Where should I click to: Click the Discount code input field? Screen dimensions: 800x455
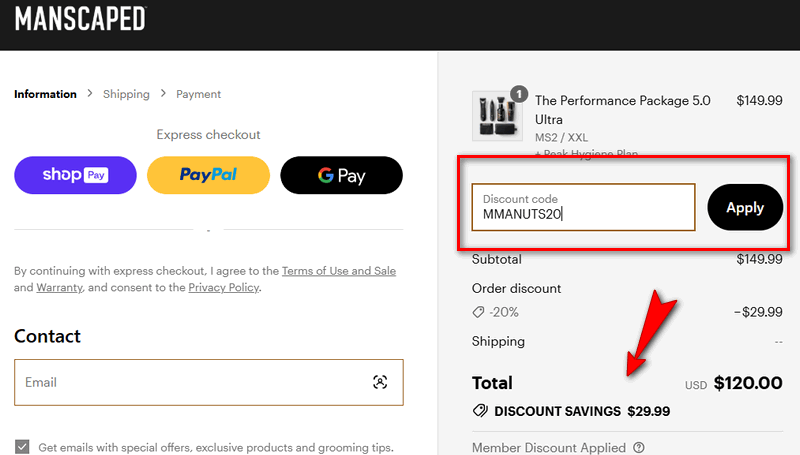point(583,207)
